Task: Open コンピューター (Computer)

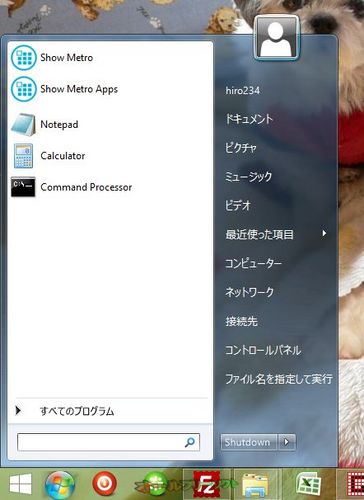Action: (254, 263)
